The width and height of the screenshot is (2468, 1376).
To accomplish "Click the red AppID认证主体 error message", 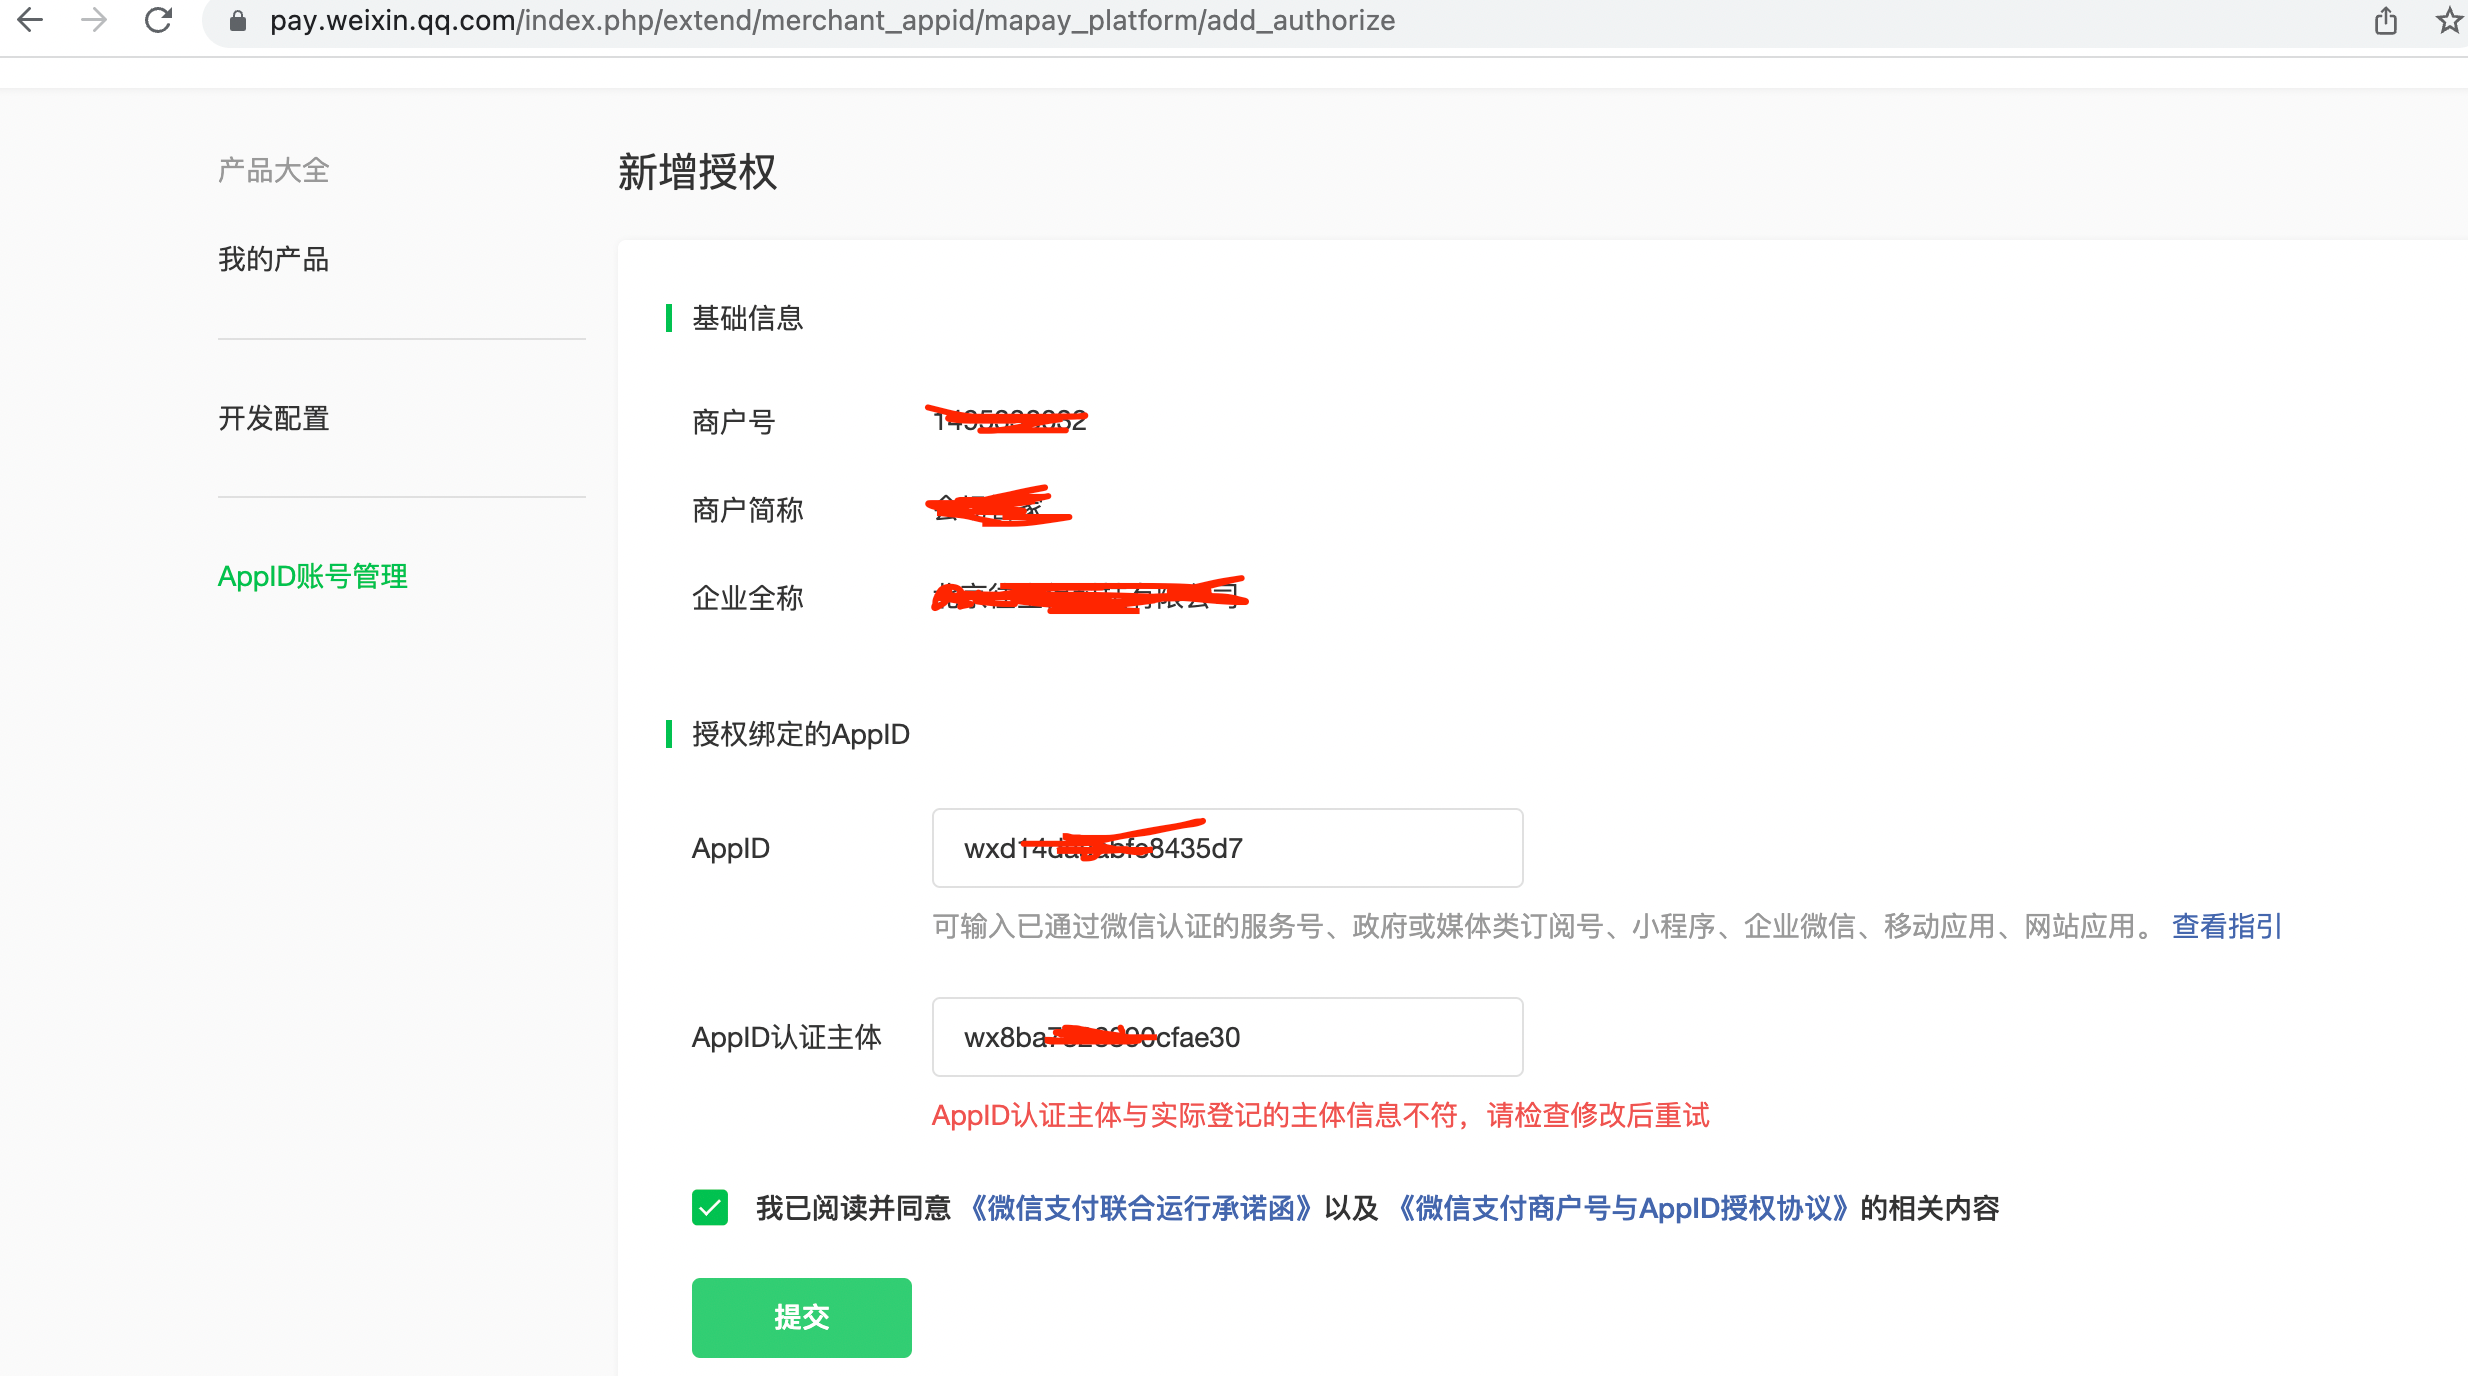I will click(1320, 1115).
